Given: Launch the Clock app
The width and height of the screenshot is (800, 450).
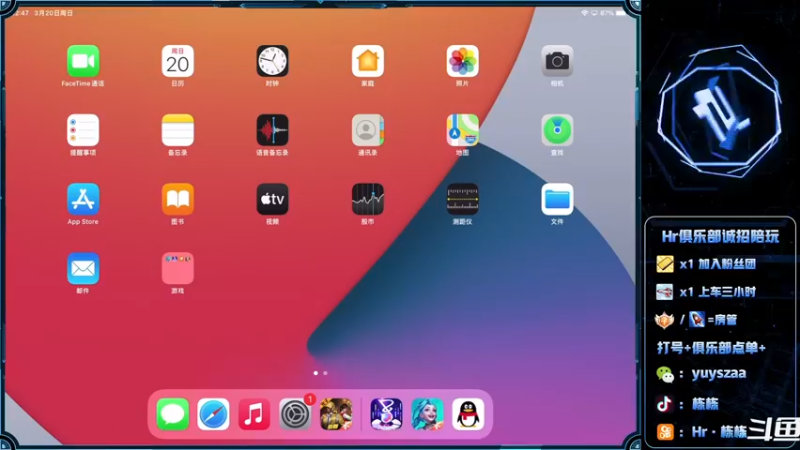Looking at the screenshot, I should pyautogui.click(x=272, y=61).
